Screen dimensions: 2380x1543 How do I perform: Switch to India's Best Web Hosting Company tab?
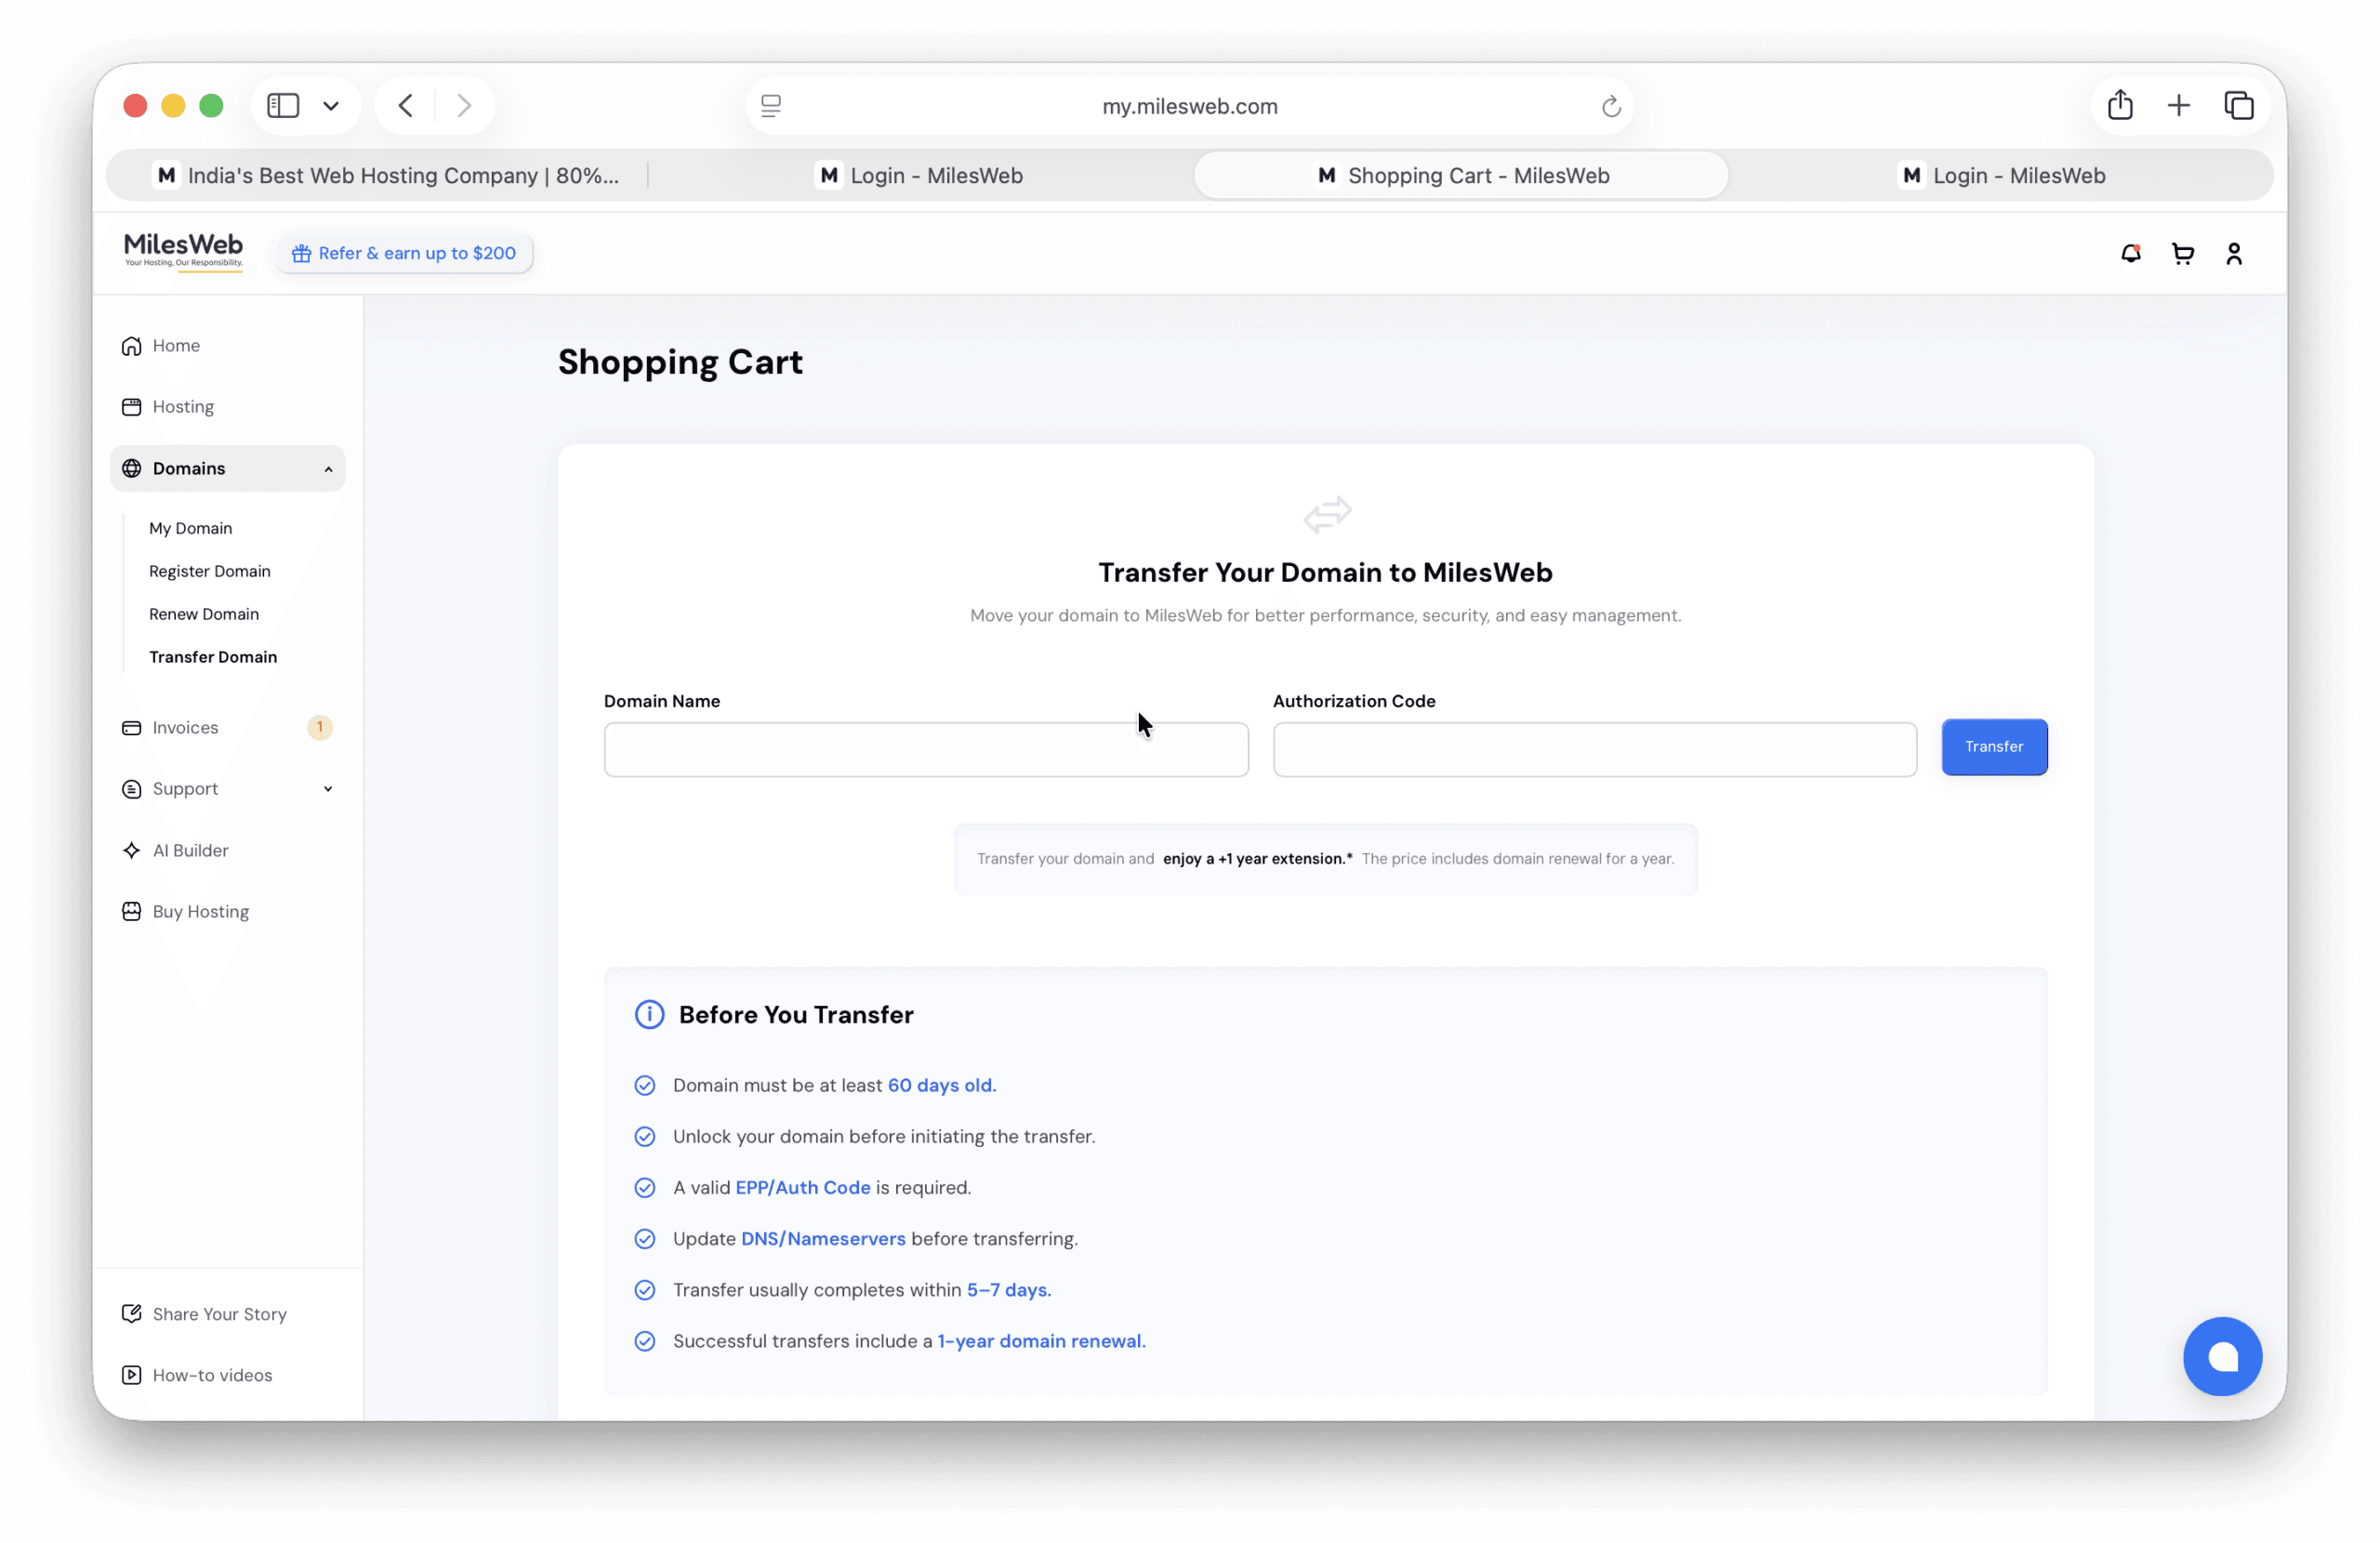(386, 176)
